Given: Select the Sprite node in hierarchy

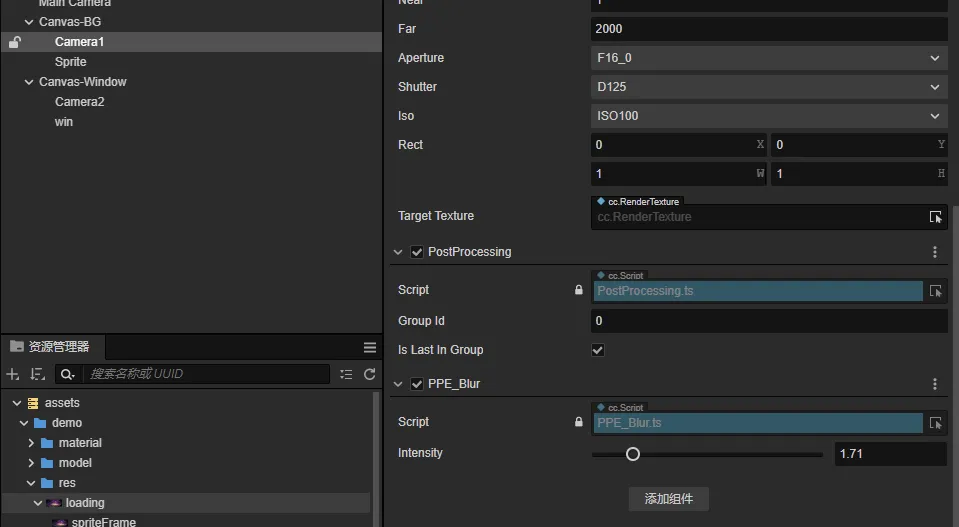Looking at the screenshot, I should point(70,62).
